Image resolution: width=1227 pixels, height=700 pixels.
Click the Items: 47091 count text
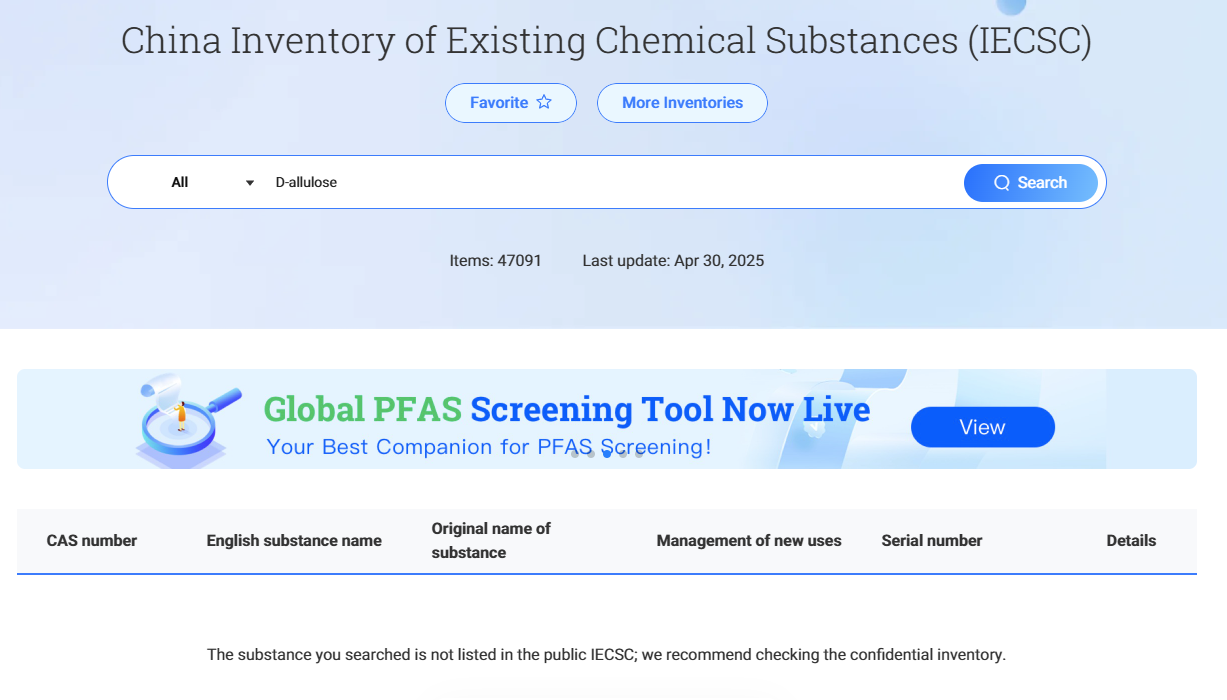pos(495,261)
